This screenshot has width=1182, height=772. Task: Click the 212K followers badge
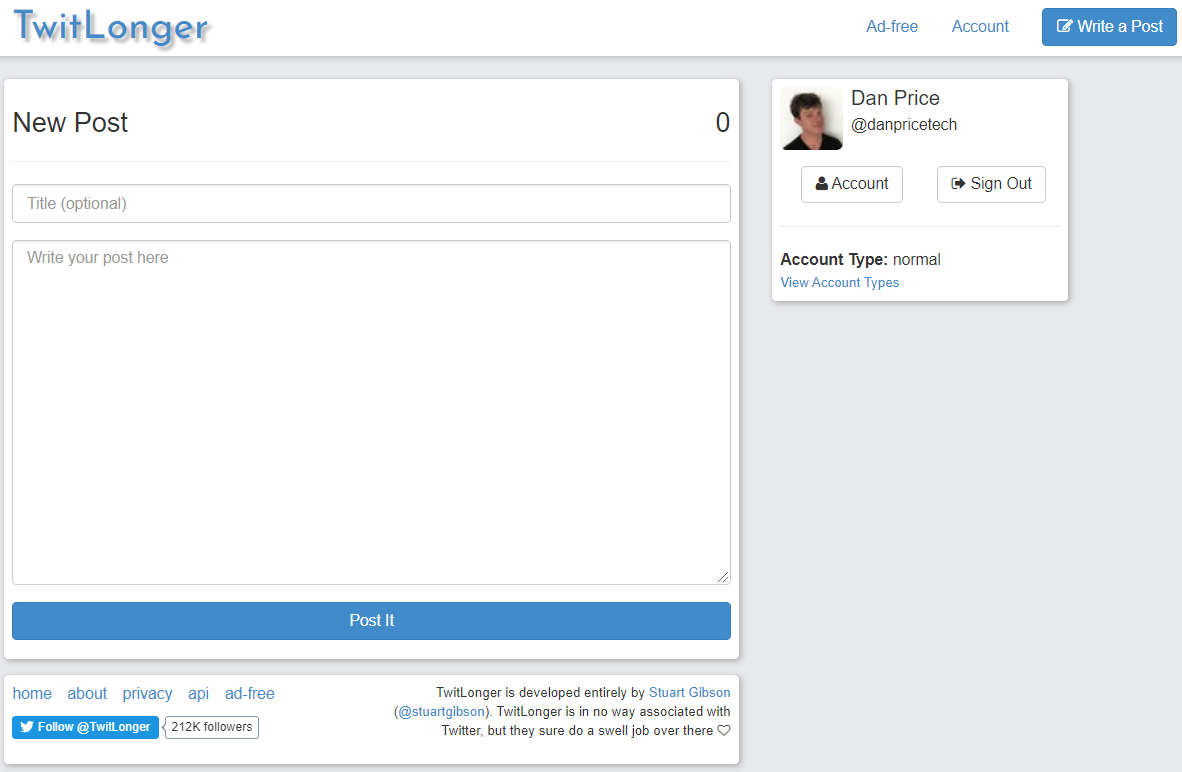(212, 727)
